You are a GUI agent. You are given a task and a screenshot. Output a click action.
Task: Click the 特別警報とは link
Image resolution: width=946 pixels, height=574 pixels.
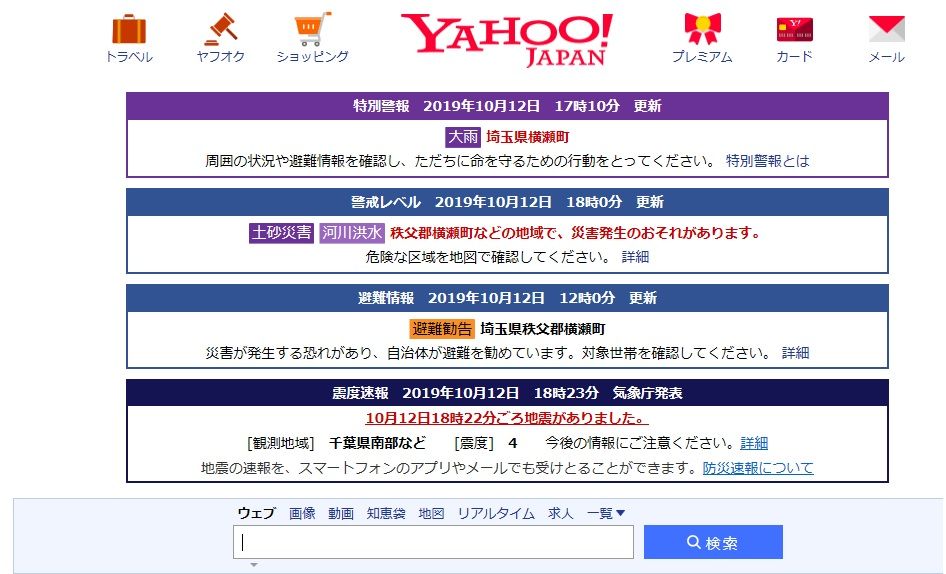pos(767,161)
